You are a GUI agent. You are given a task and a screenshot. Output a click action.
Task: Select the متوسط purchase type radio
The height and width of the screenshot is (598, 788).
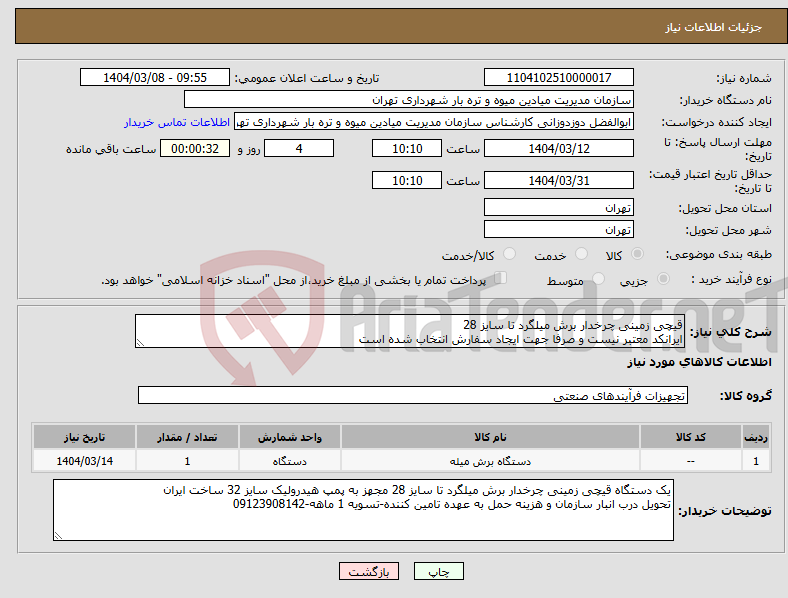[x=598, y=278]
